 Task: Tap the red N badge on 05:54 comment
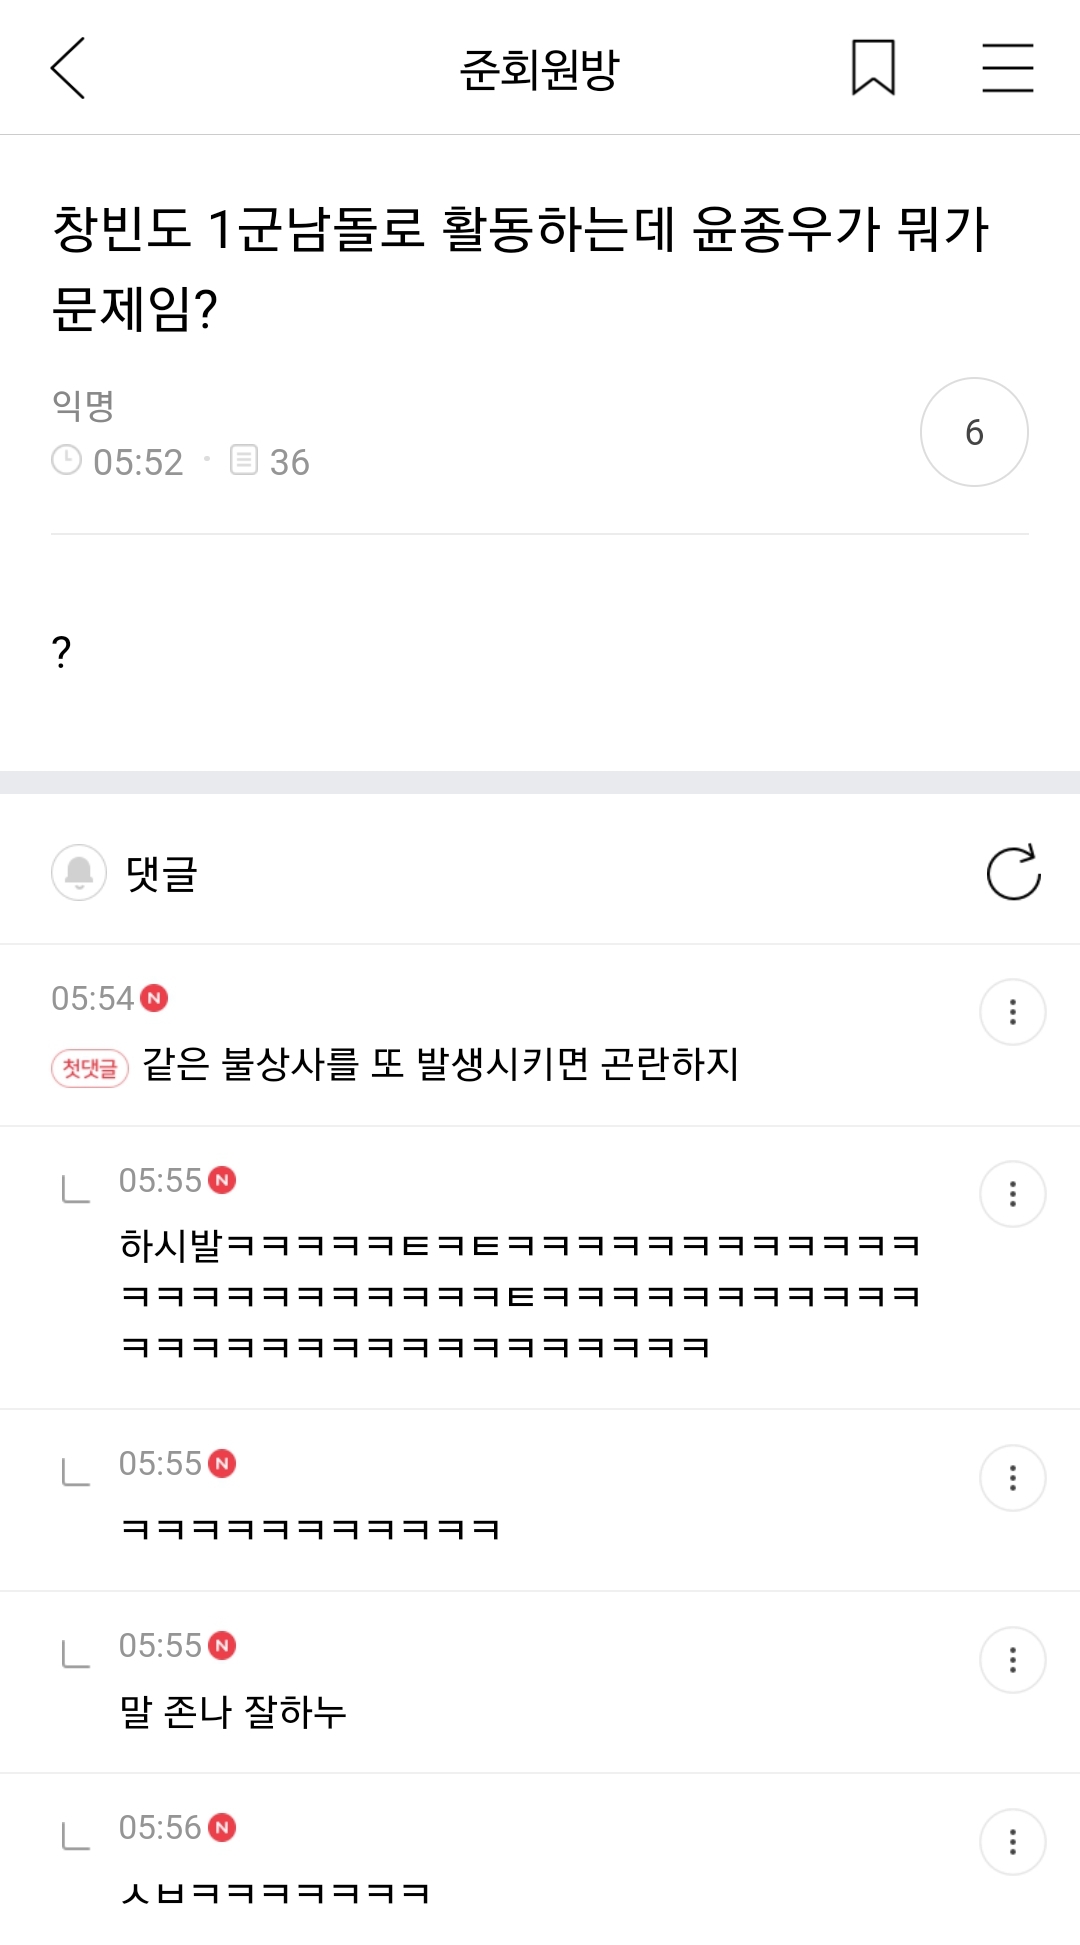click(x=154, y=998)
